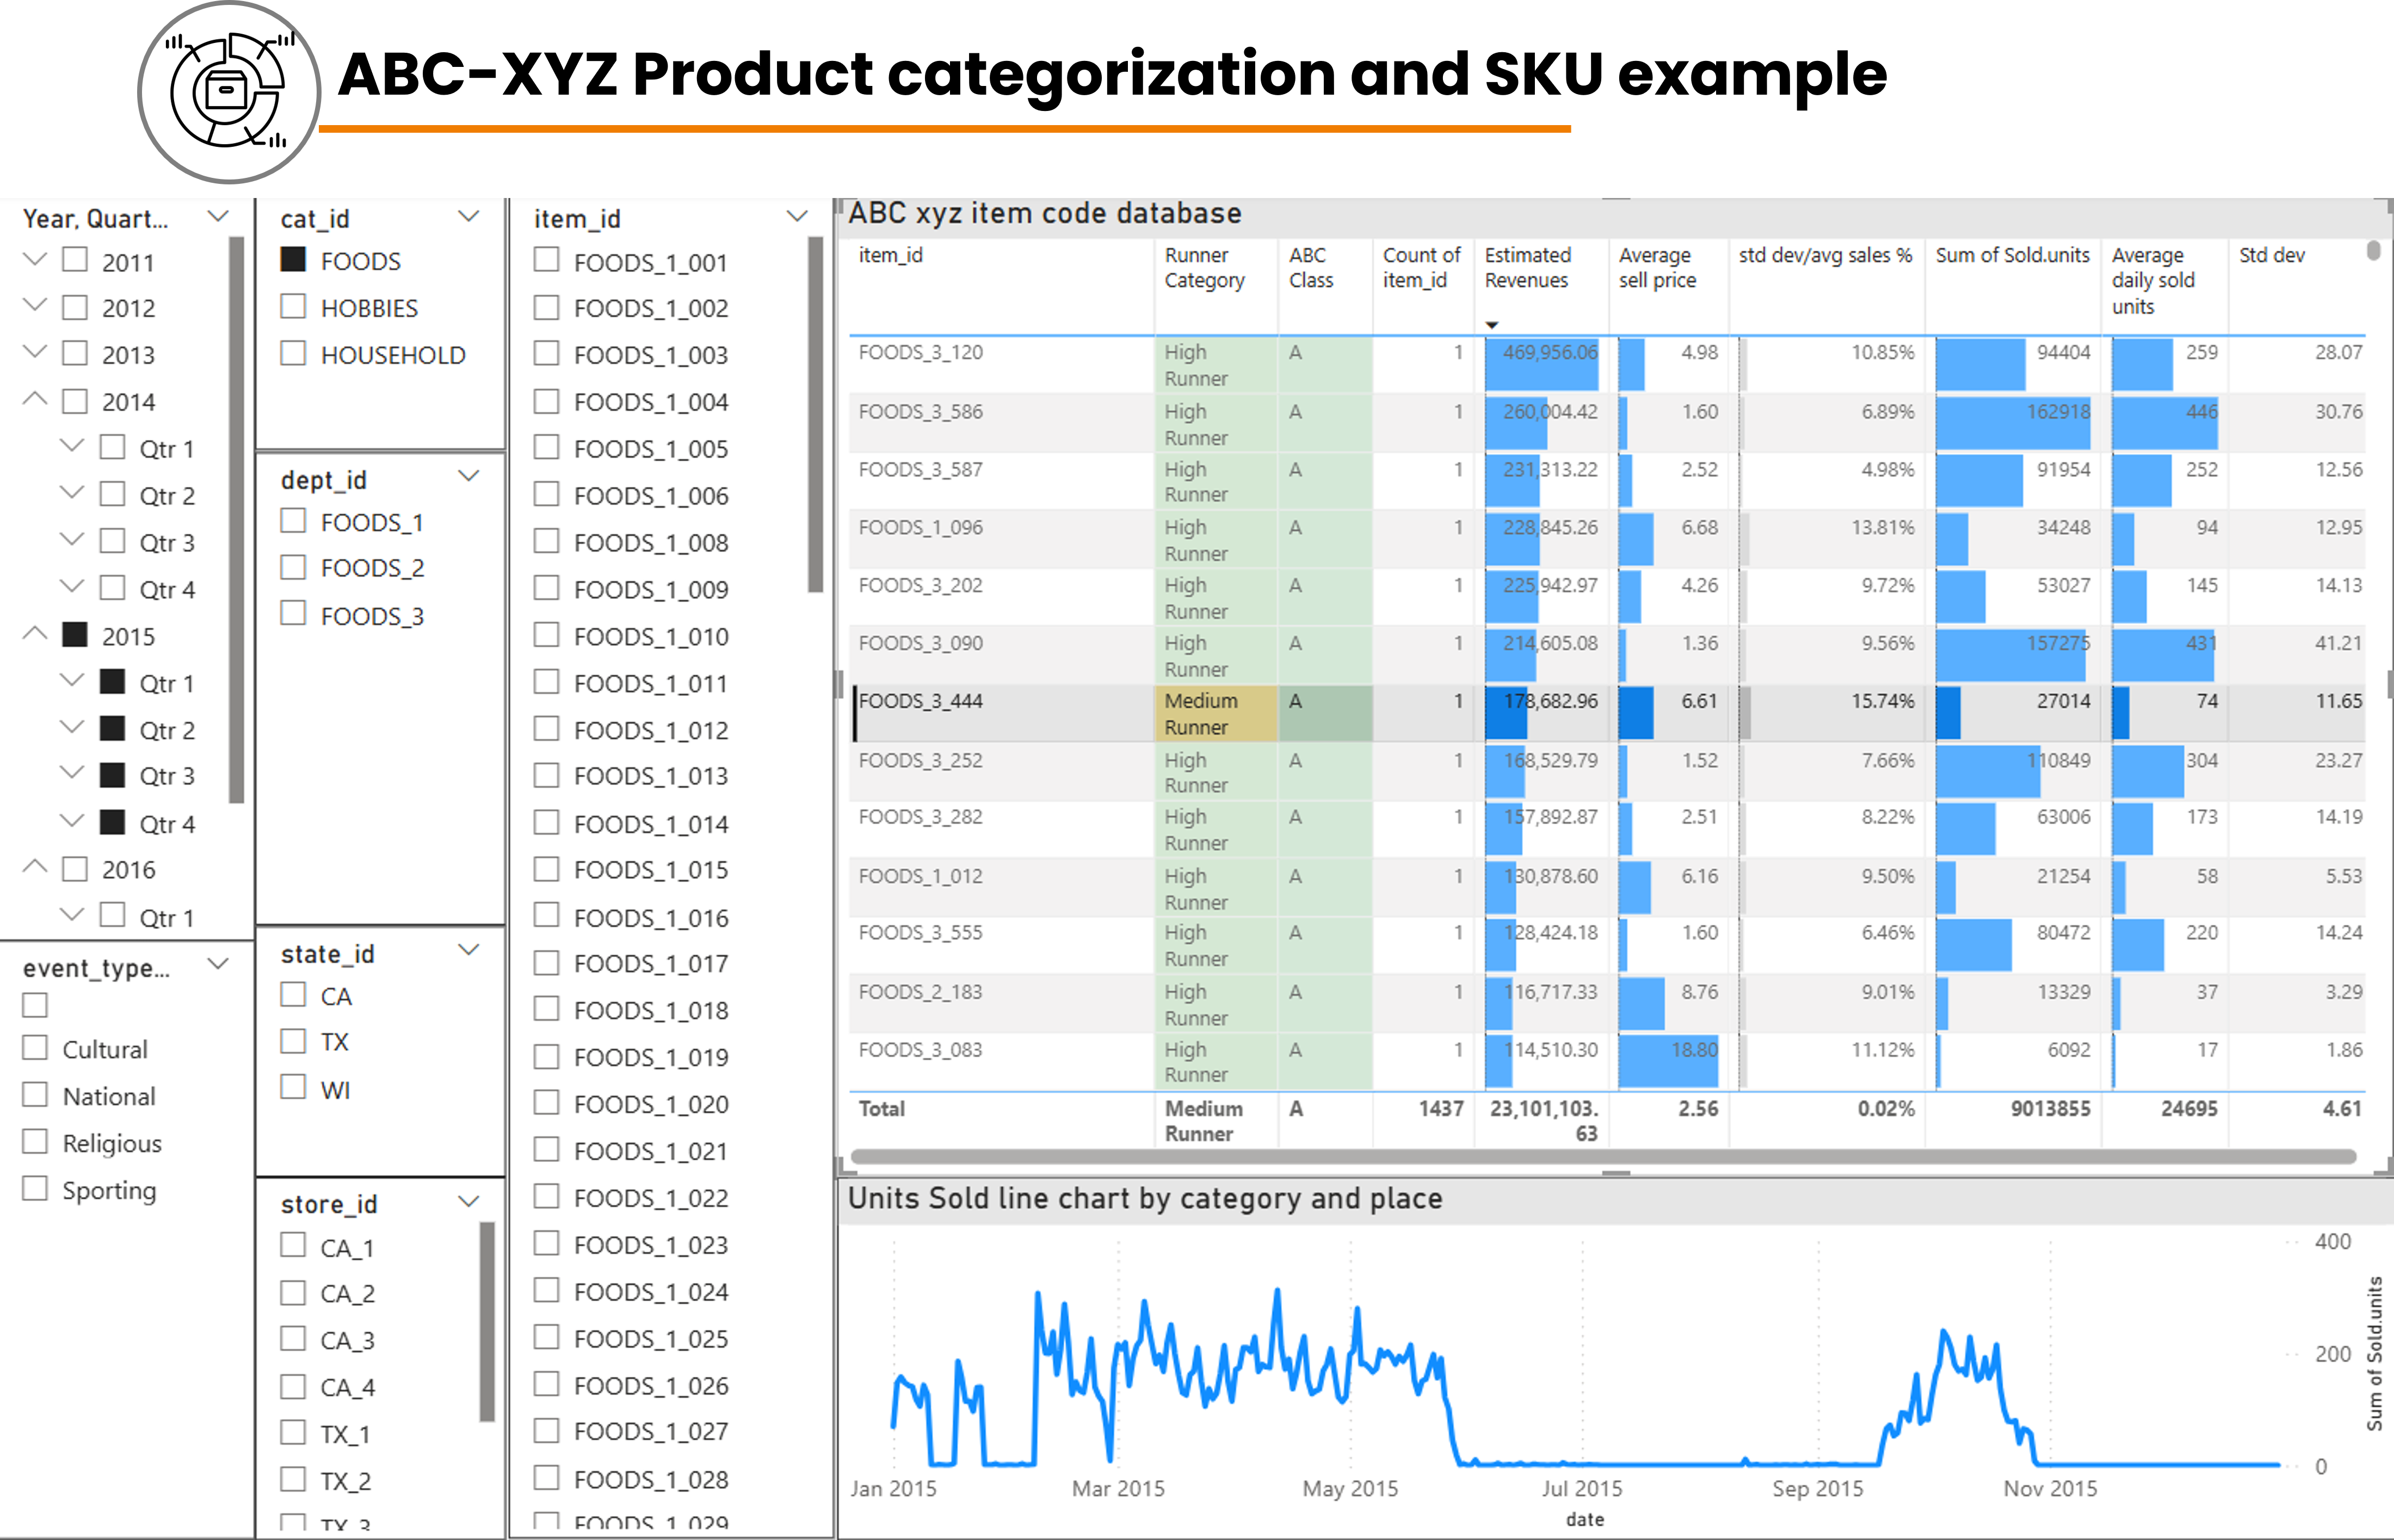
Task: Expand Qtr 1 under 2014
Action: pyautogui.click(x=72, y=447)
